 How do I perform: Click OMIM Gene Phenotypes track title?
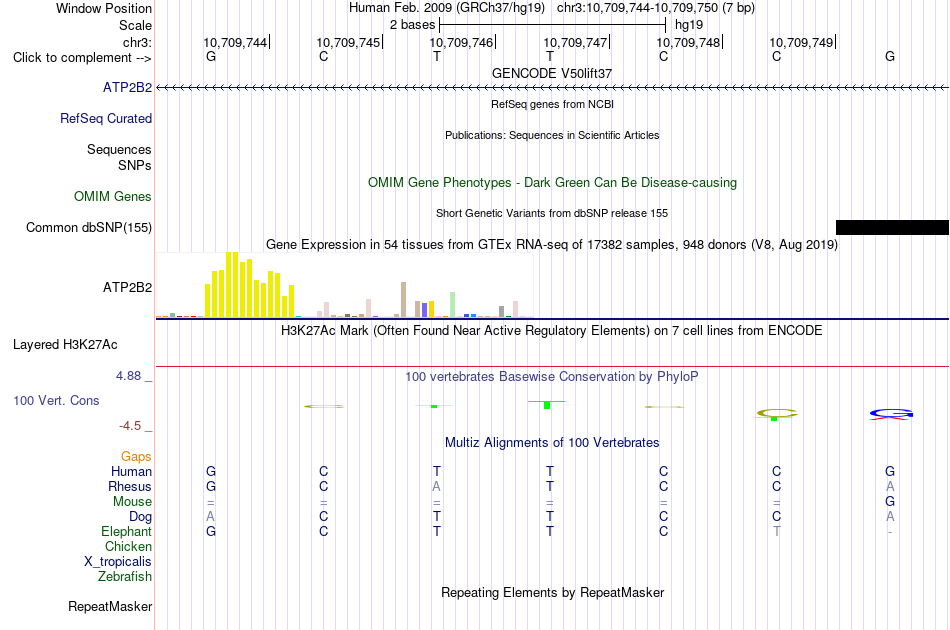552,182
